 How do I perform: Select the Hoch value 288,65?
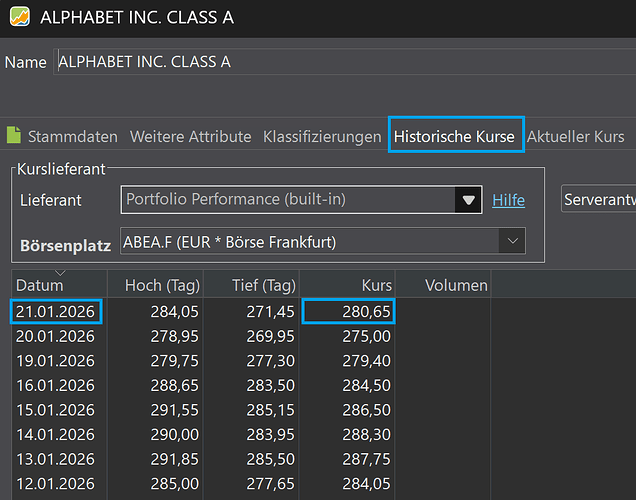pyautogui.click(x=174, y=385)
